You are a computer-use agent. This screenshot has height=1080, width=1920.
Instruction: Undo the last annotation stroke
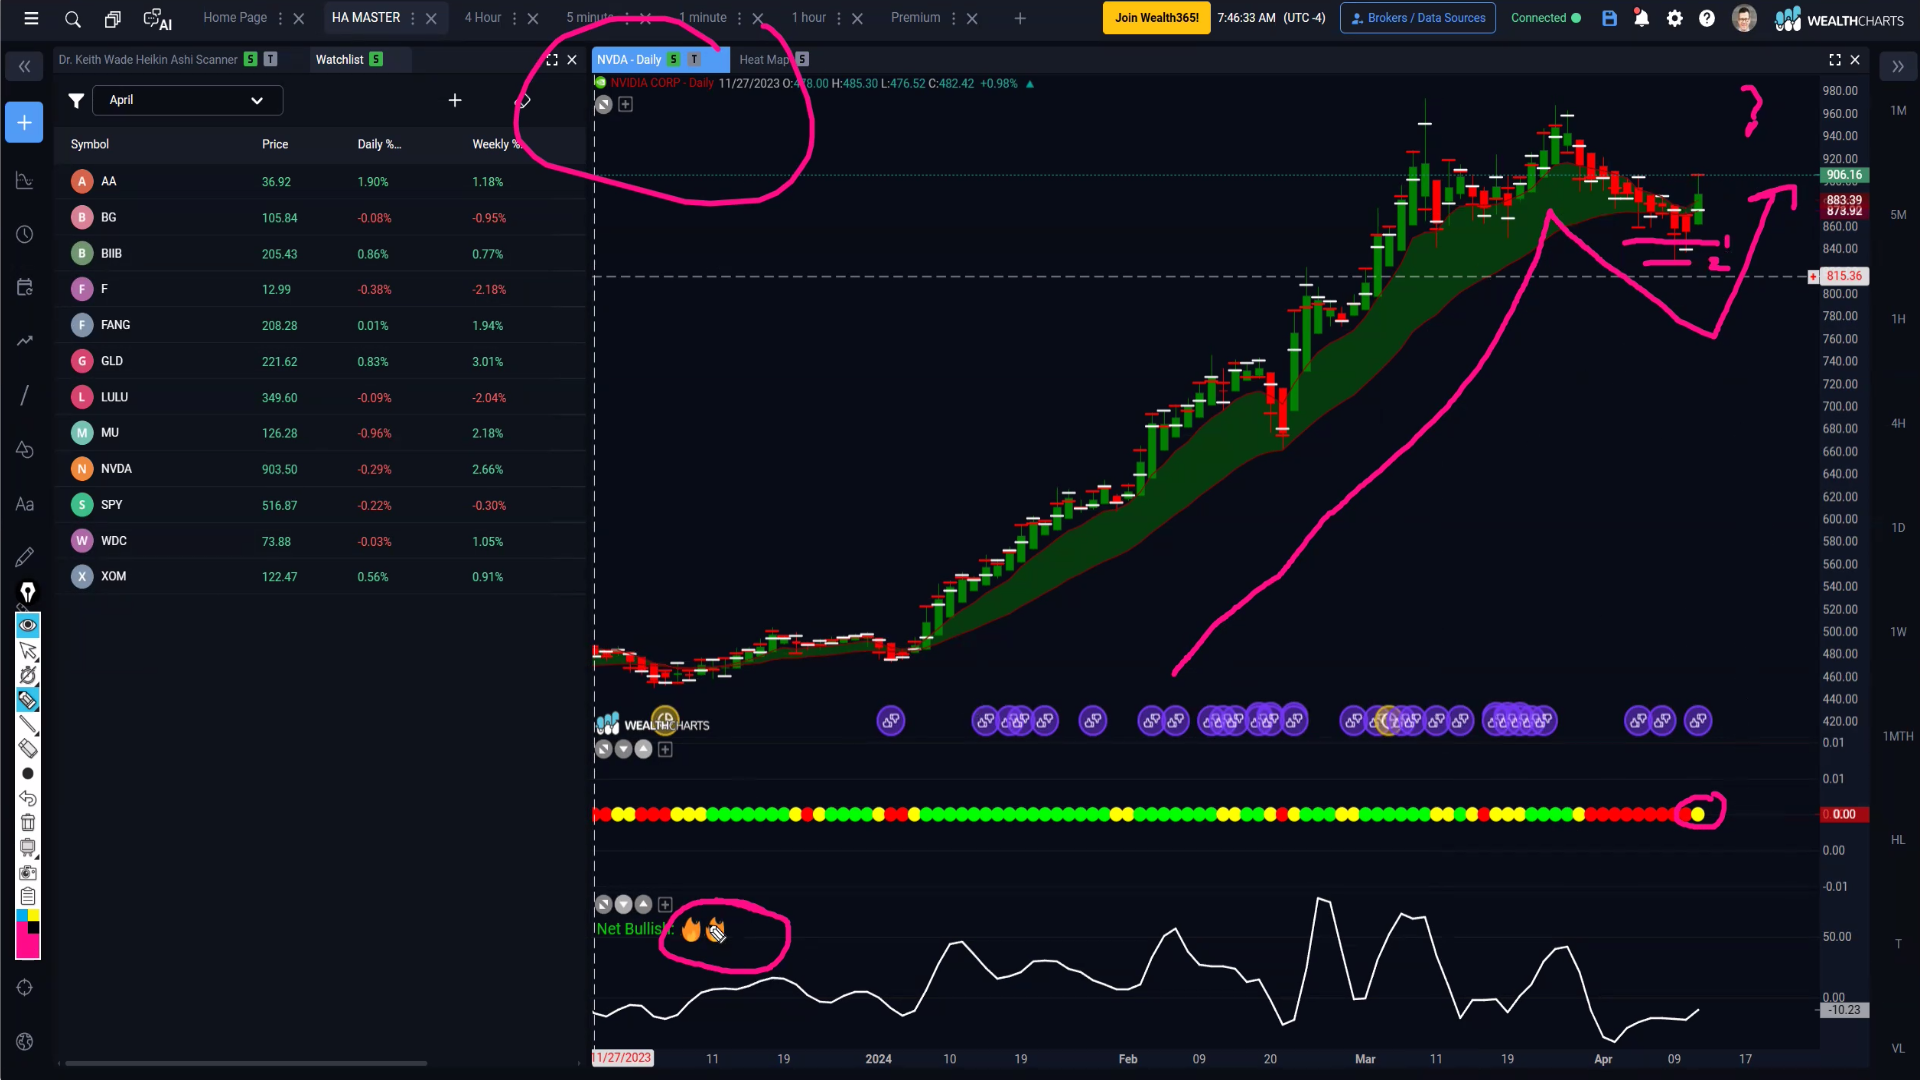pyautogui.click(x=28, y=798)
